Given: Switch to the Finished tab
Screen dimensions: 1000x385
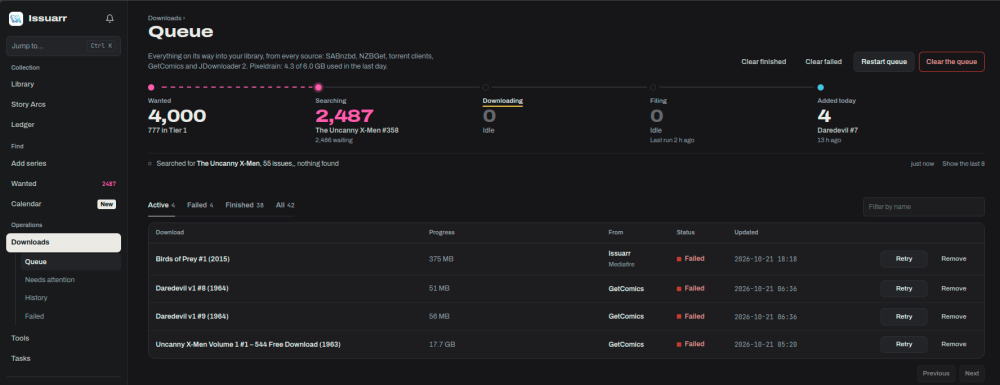Looking at the screenshot, I should click(x=244, y=205).
